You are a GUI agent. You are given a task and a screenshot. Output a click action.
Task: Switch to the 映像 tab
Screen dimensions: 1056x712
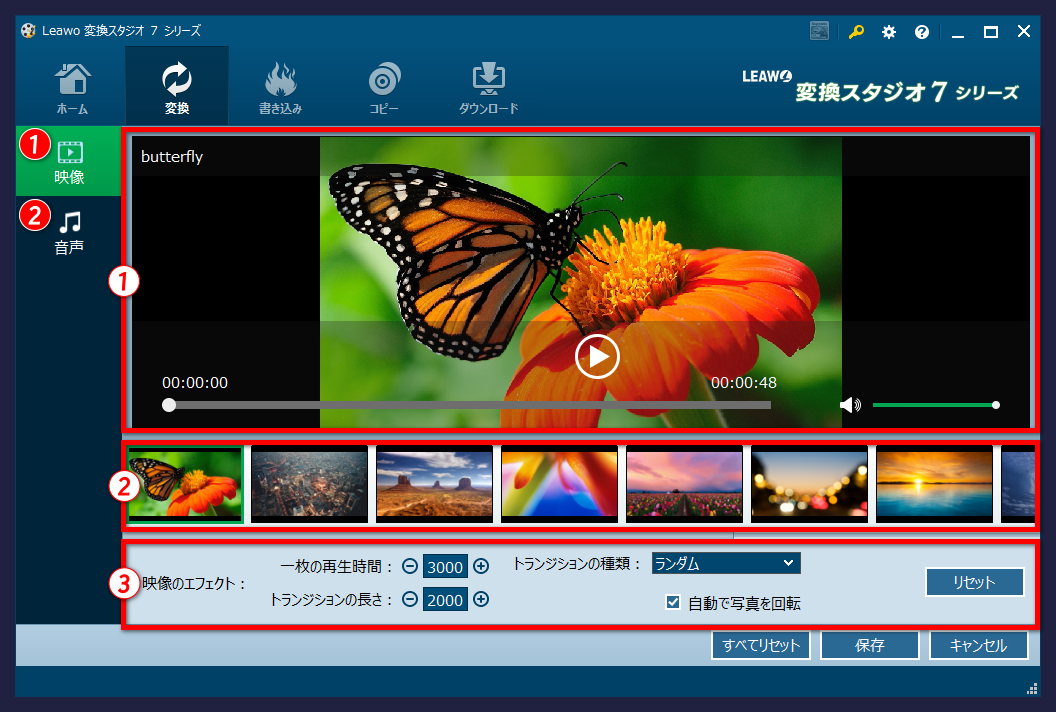point(69,162)
